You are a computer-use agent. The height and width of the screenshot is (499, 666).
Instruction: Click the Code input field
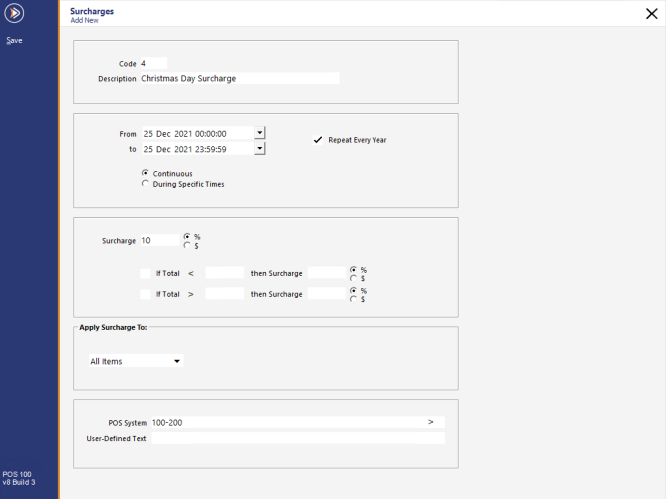153,63
